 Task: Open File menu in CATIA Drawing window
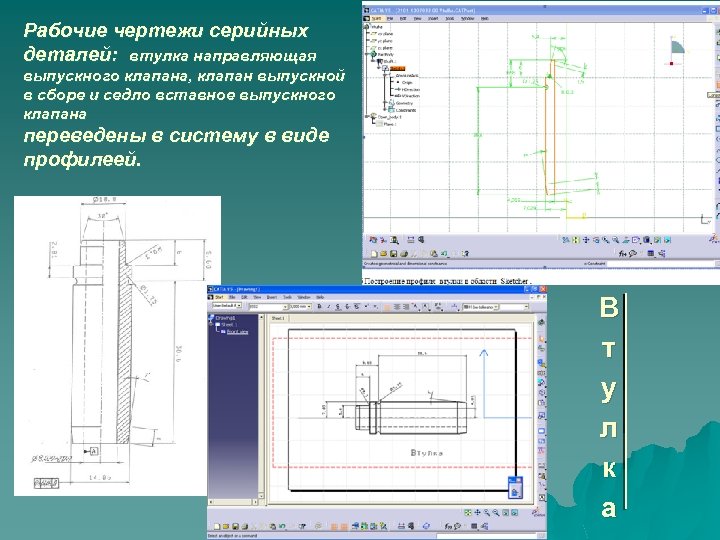click(x=232, y=297)
